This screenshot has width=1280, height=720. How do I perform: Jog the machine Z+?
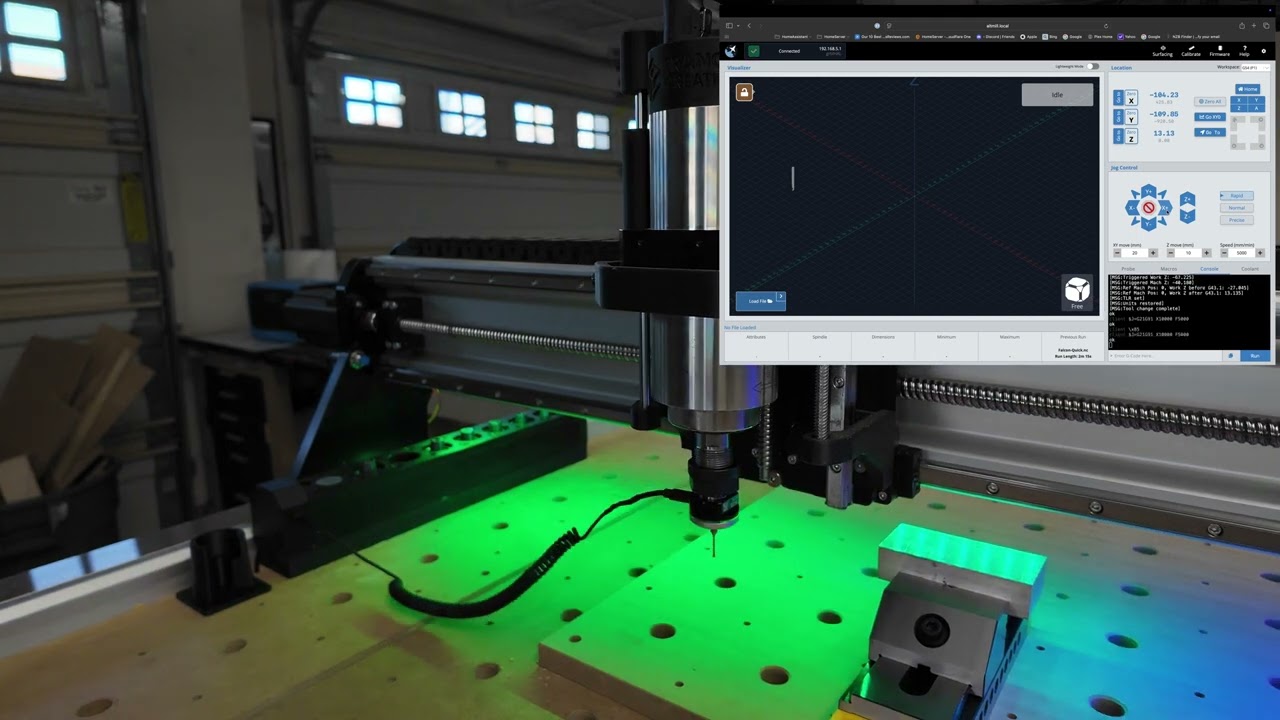coord(1187,199)
